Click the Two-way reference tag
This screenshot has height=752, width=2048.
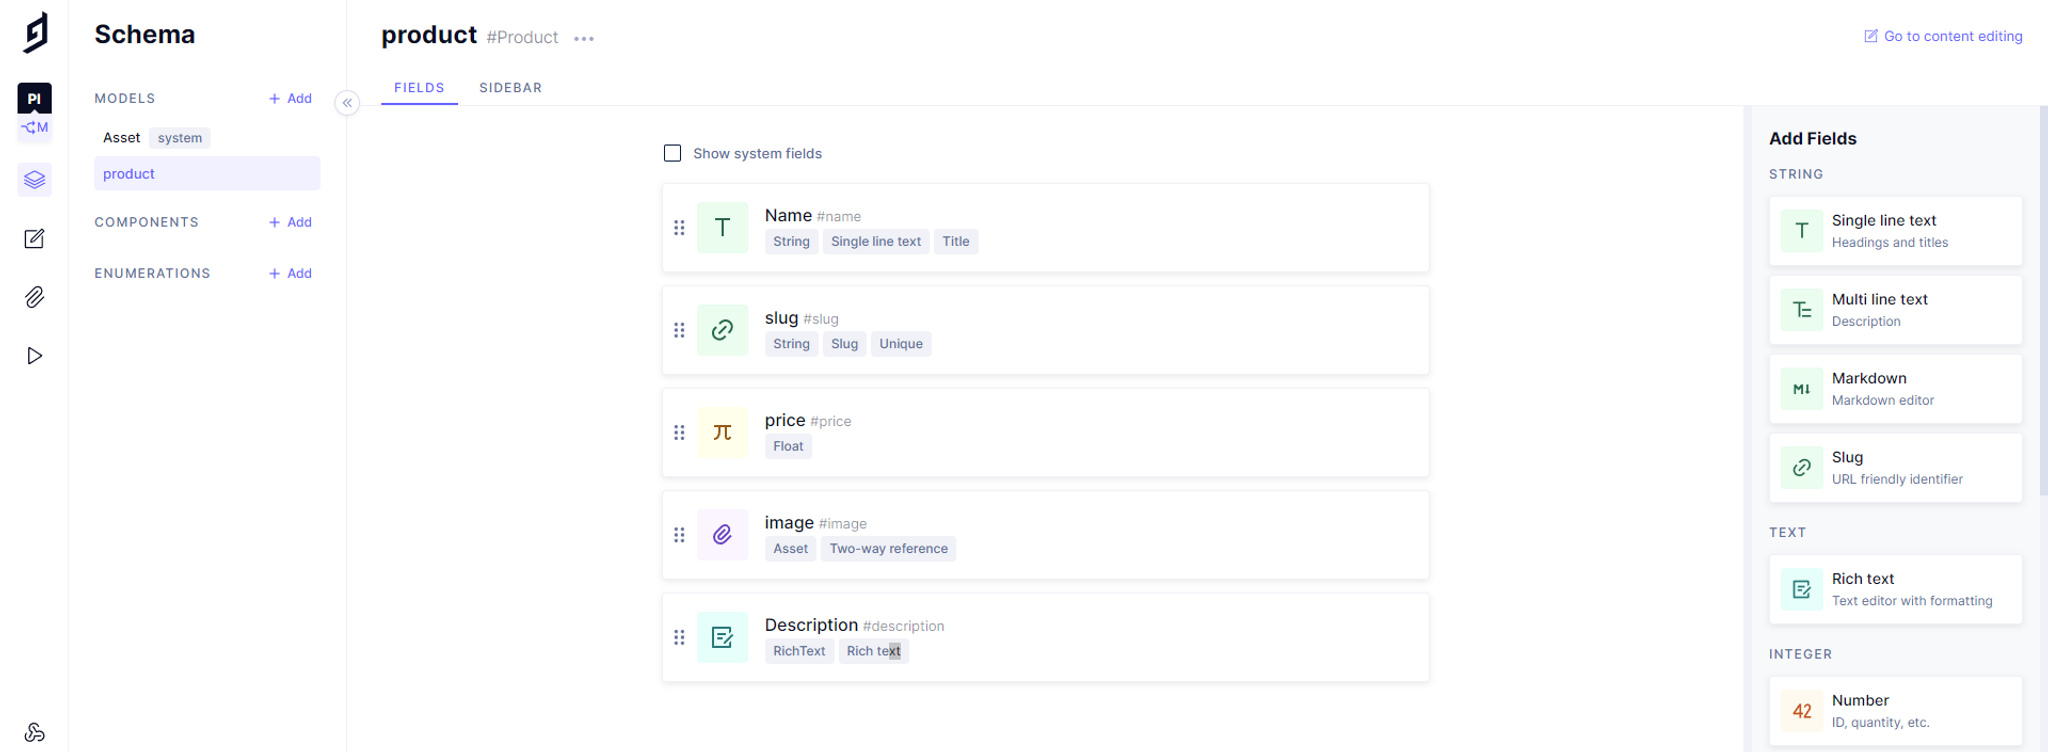click(x=889, y=549)
